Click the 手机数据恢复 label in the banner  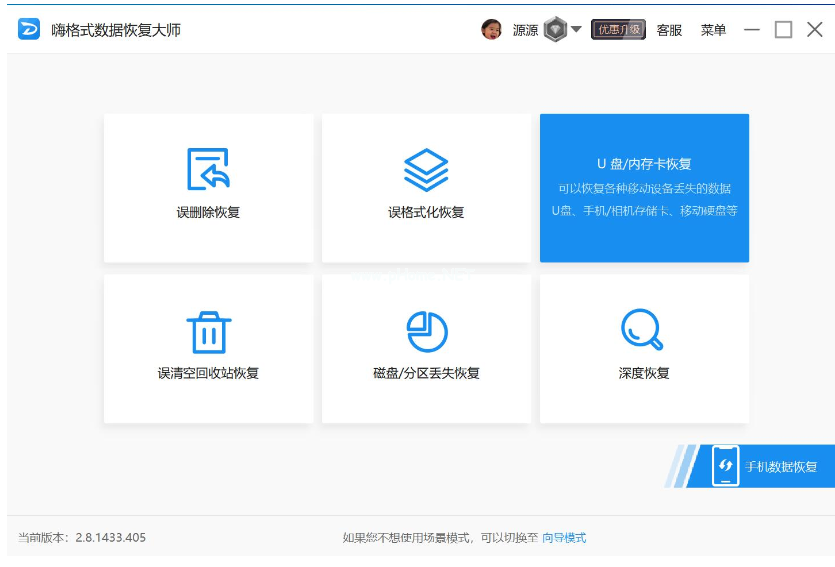(781, 467)
